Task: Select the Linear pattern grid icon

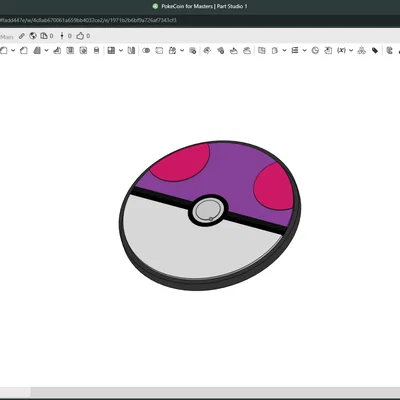Action: tap(111, 51)
